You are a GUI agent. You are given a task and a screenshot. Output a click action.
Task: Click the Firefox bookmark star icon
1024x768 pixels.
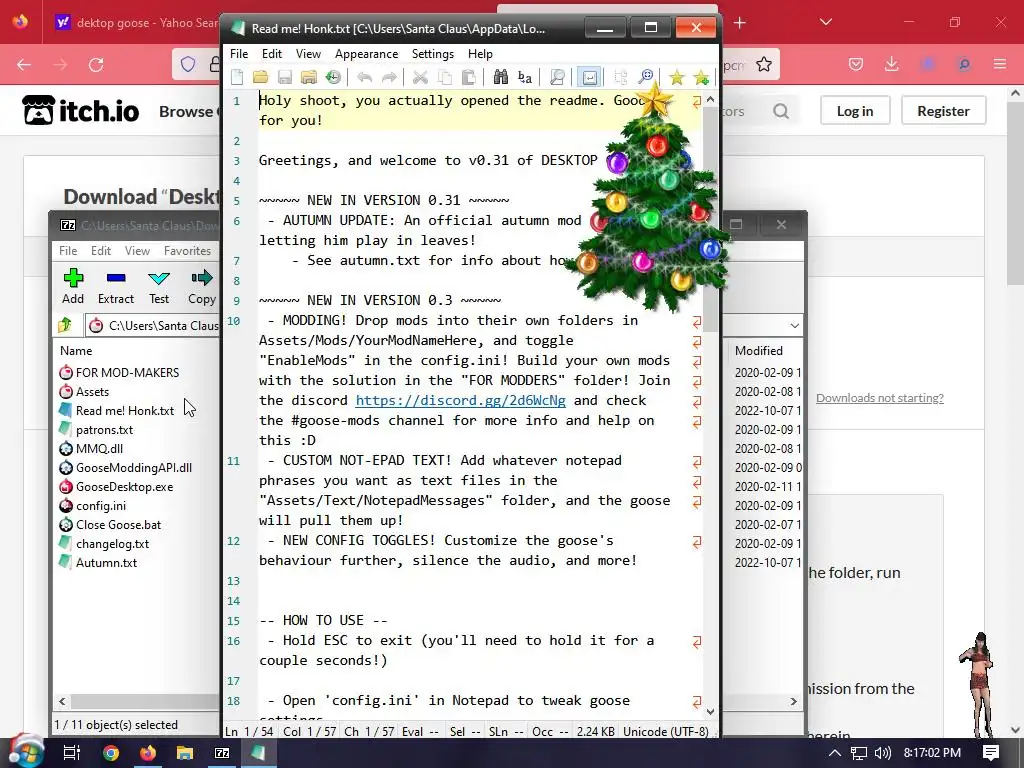[x=763, y=65]
